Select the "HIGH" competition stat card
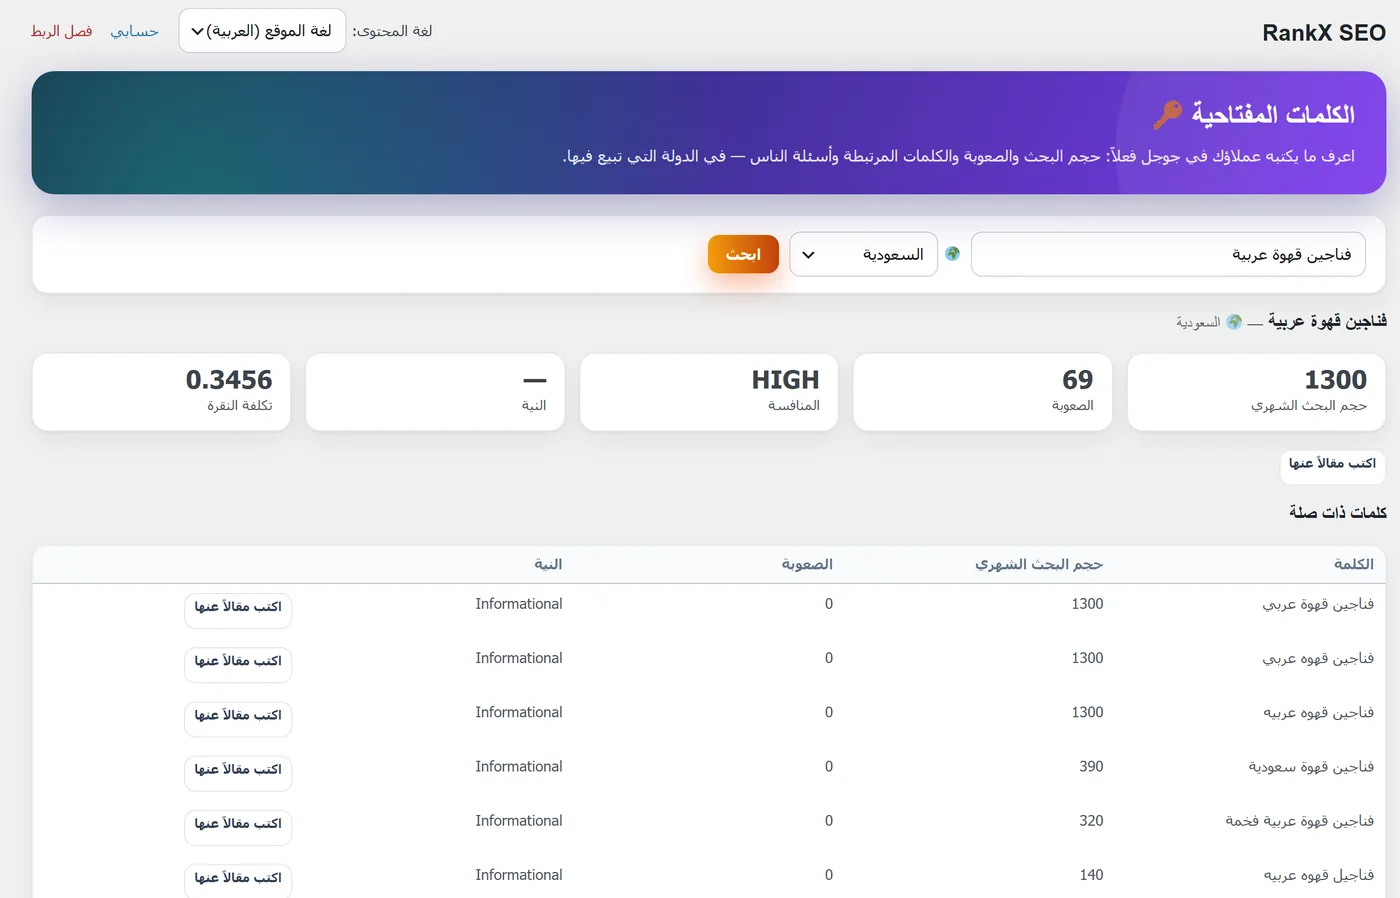 [x=709, y=392]
